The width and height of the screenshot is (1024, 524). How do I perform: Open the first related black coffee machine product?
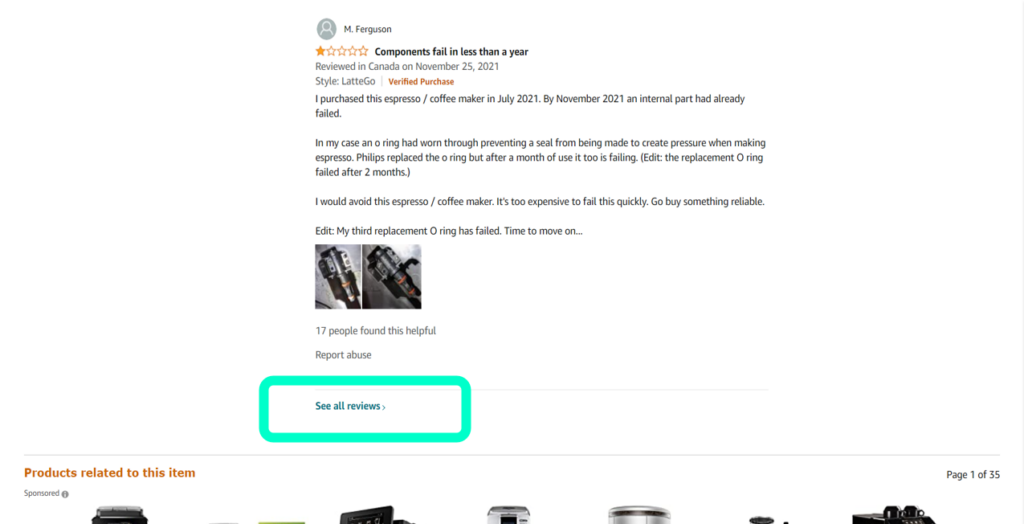point(120,515)
